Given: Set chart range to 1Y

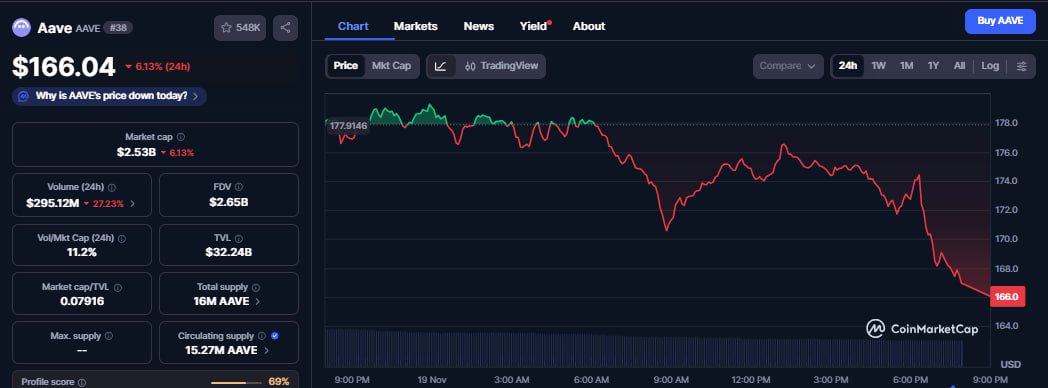Looking at the screenshot, I should click(933, 66).
